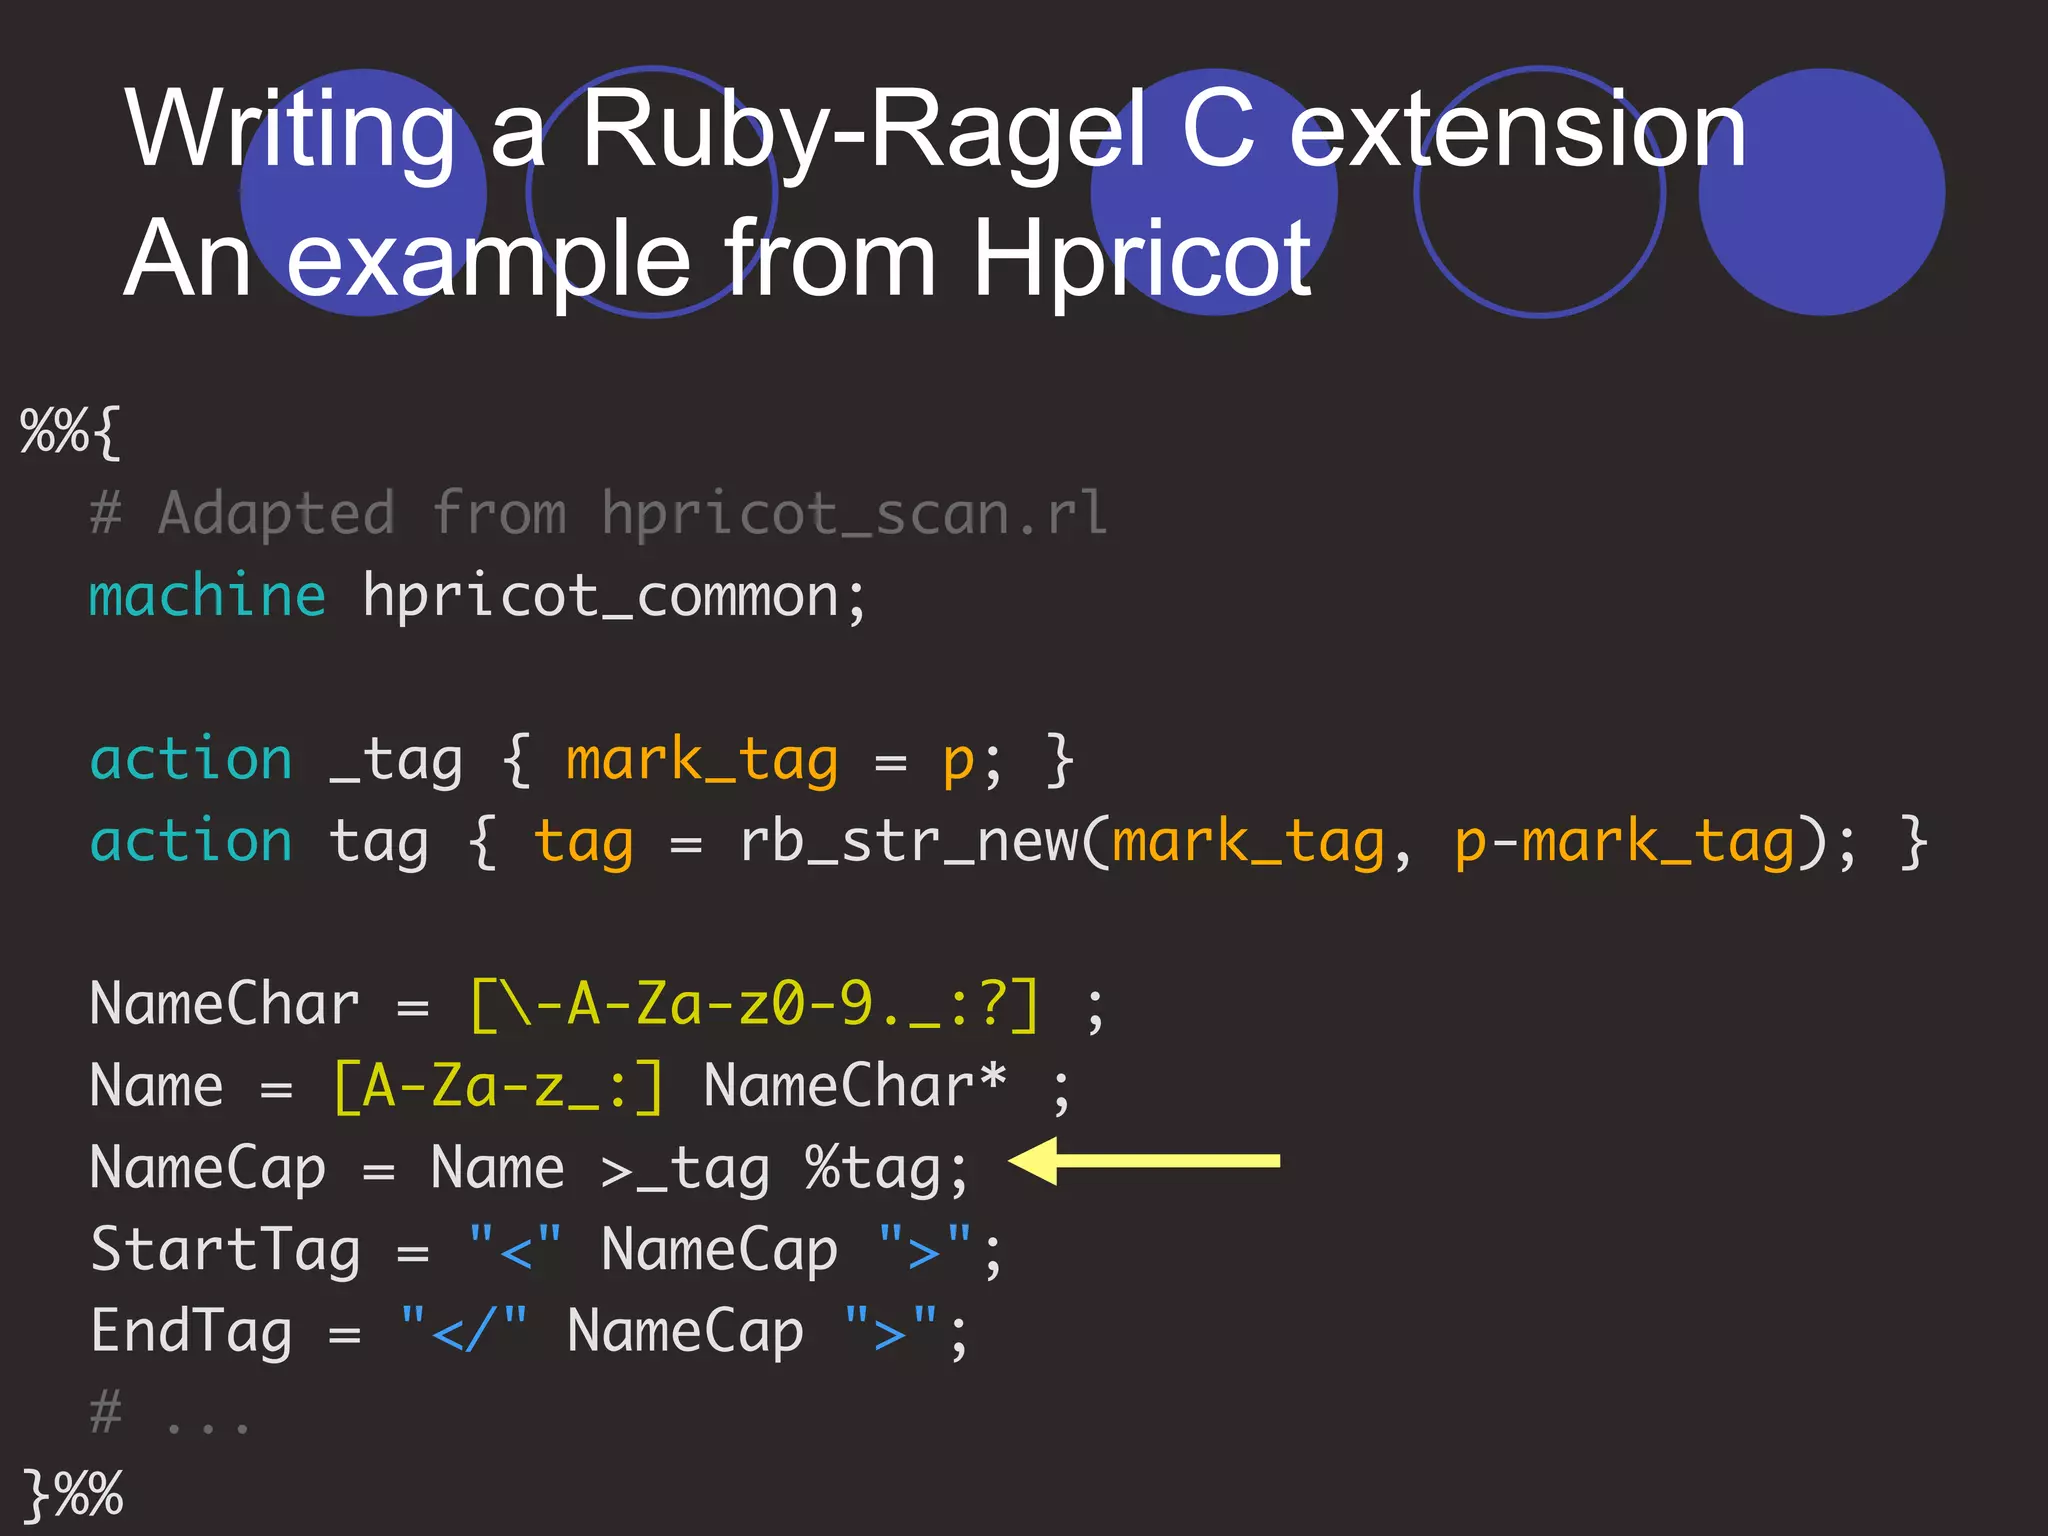The width and height of the screenshot is (2048, 1536).
Task: Click the 'NameChar = [\-A-Za-z0-9._:?]' line
Action: 597,1005
